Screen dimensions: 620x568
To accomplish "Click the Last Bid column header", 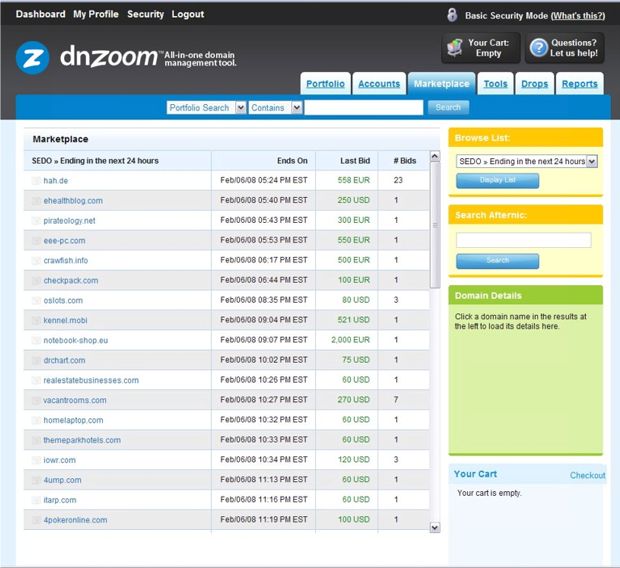I will pyautogui.click(x=355, y=161).
